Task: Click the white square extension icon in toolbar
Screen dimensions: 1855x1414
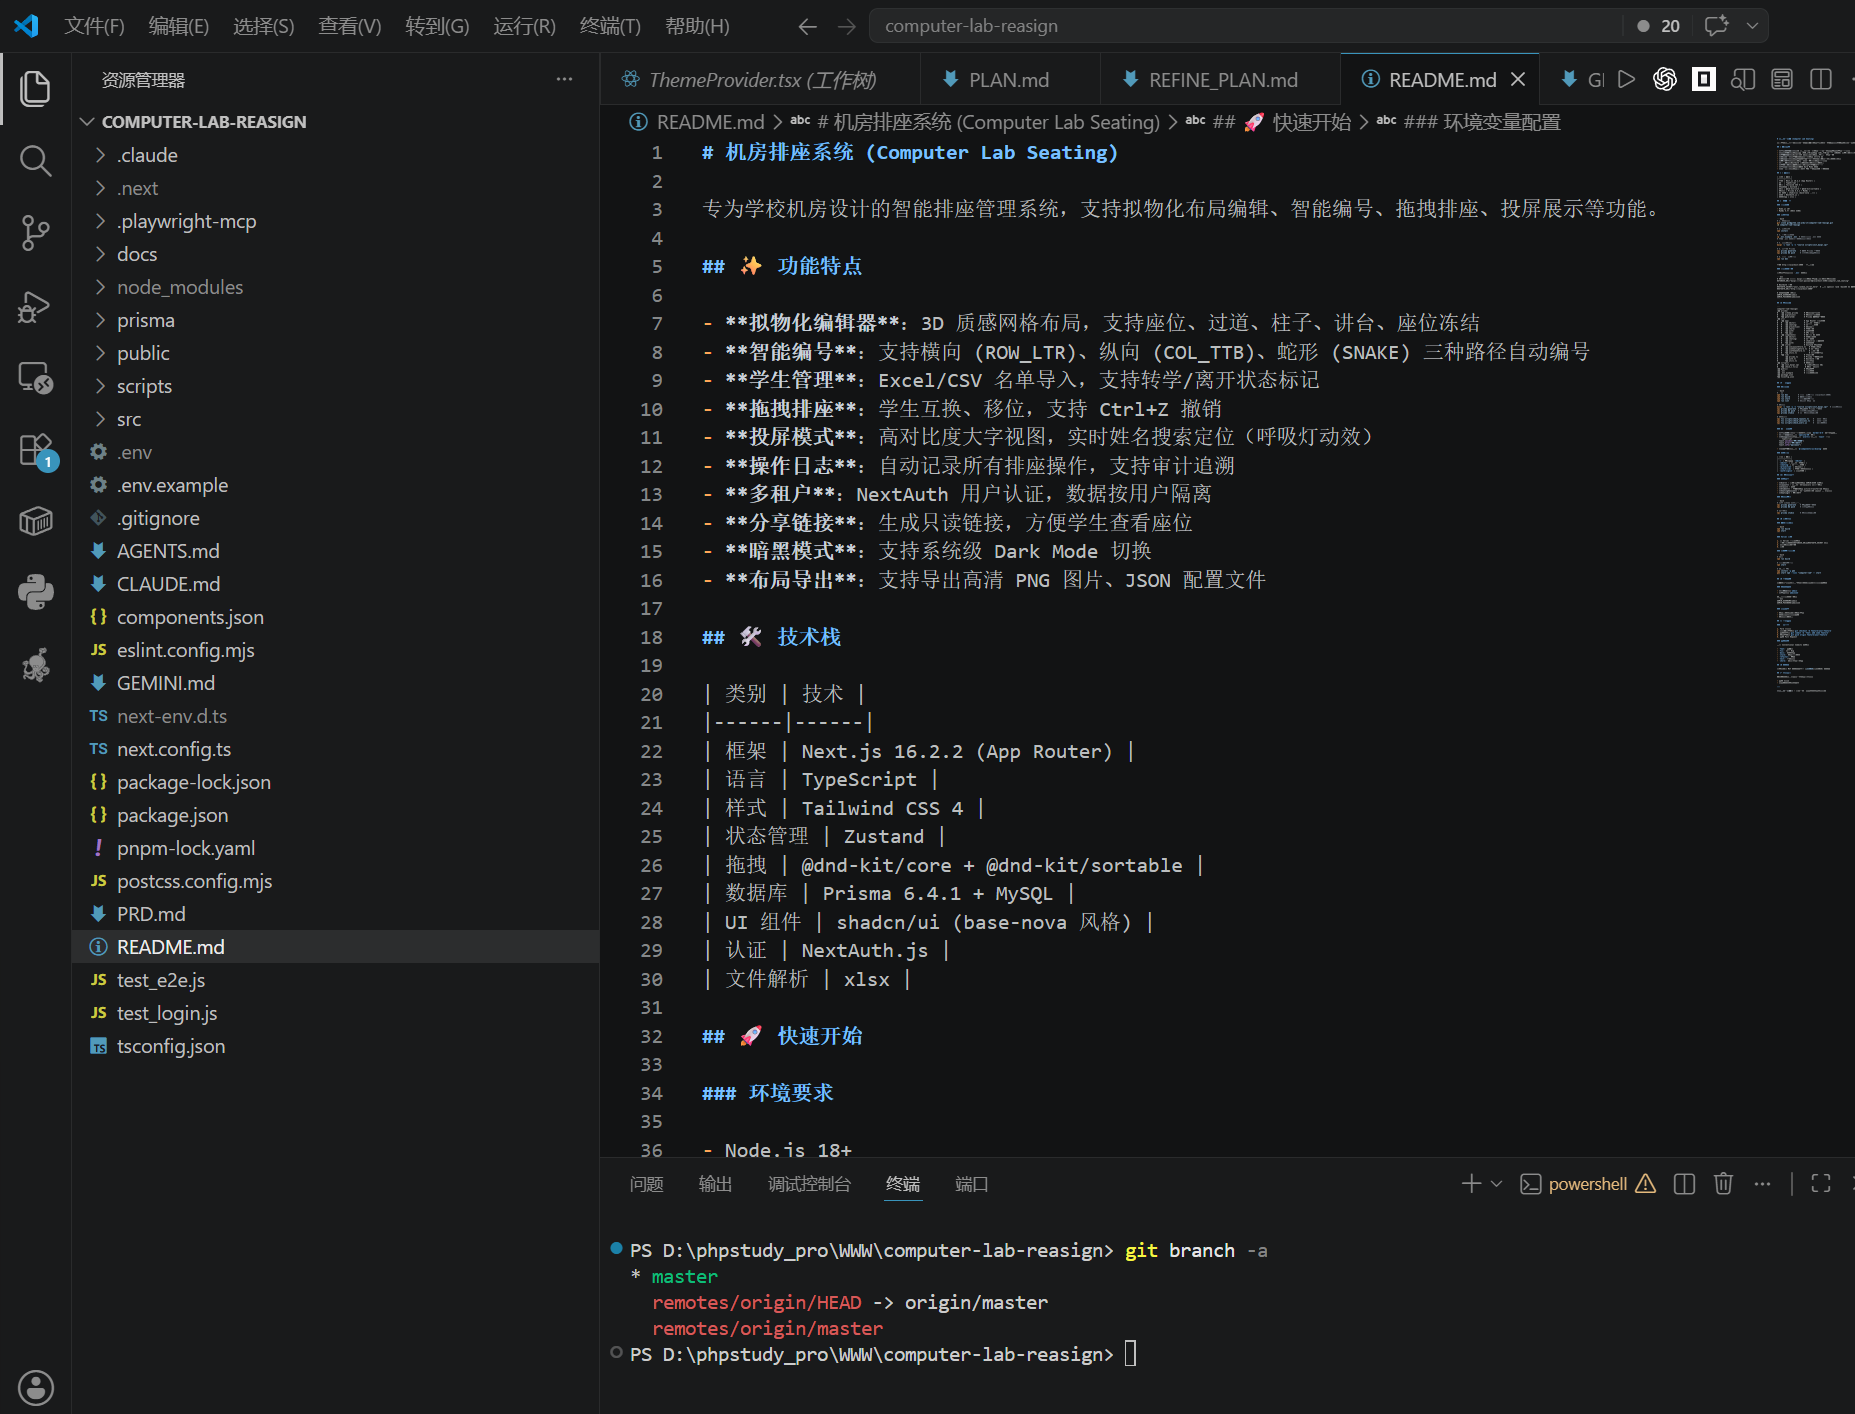Action: [1704, 79]
